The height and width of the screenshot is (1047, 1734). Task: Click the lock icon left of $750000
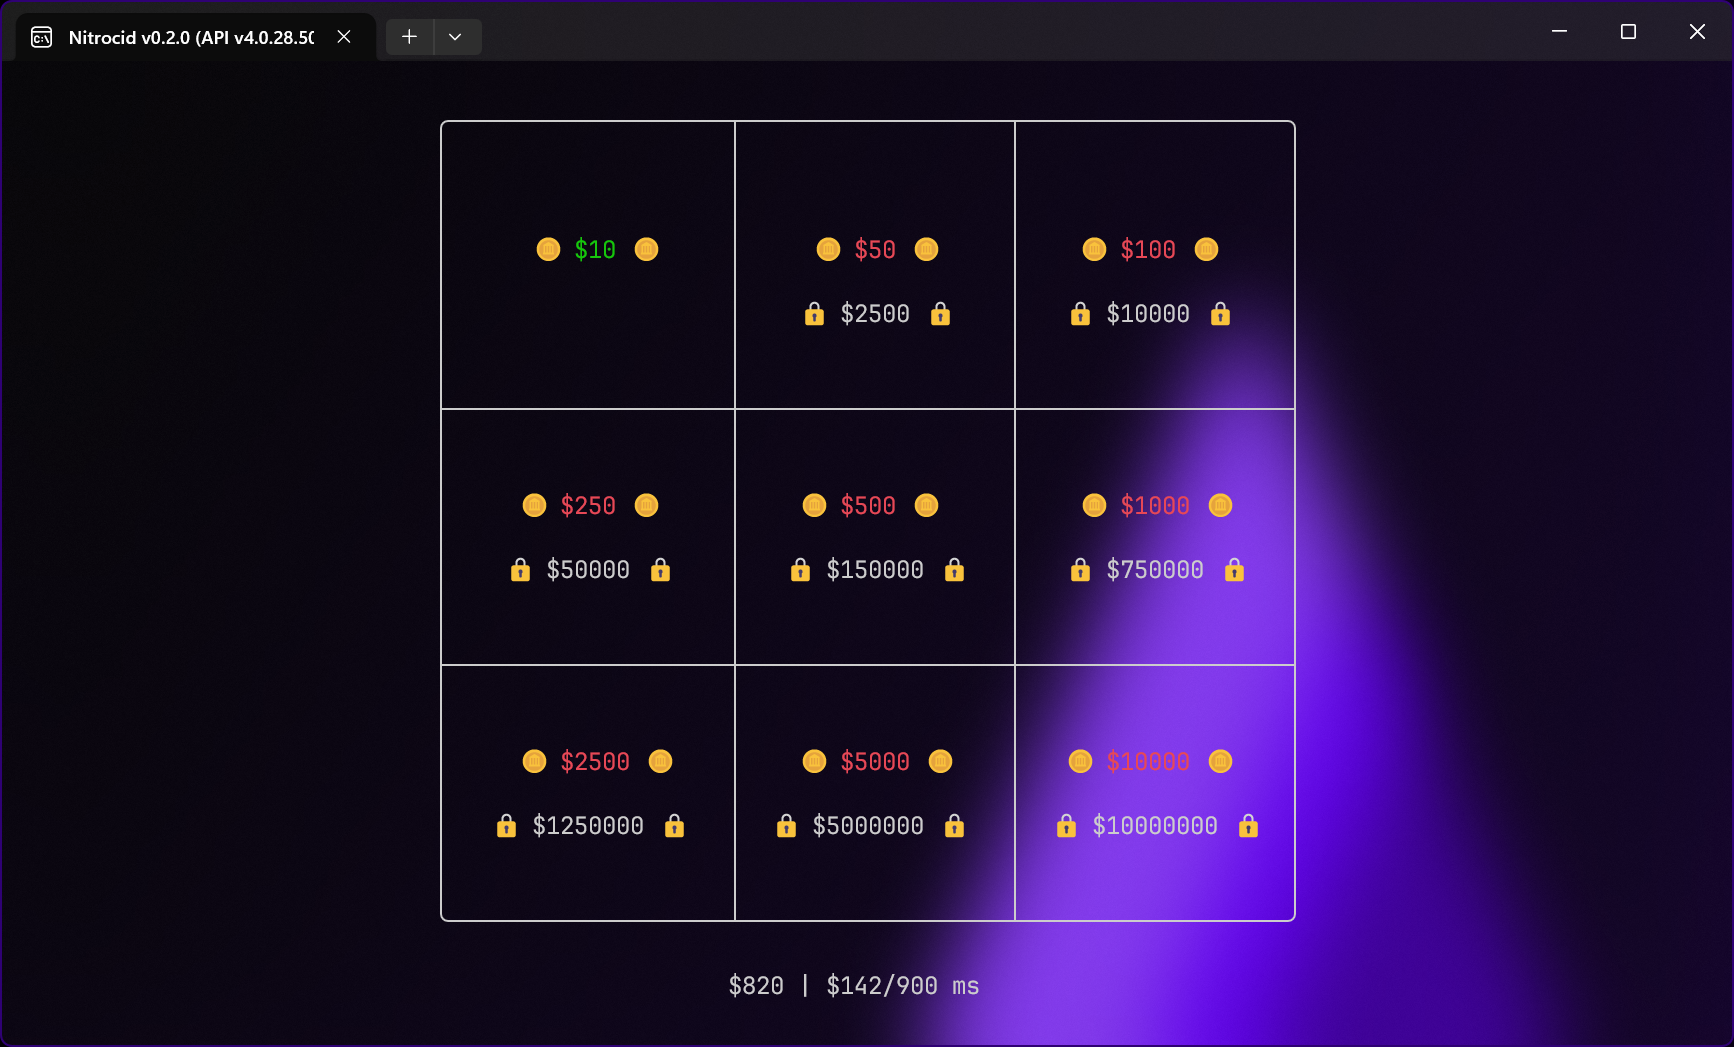click(x=1080, y=570)
